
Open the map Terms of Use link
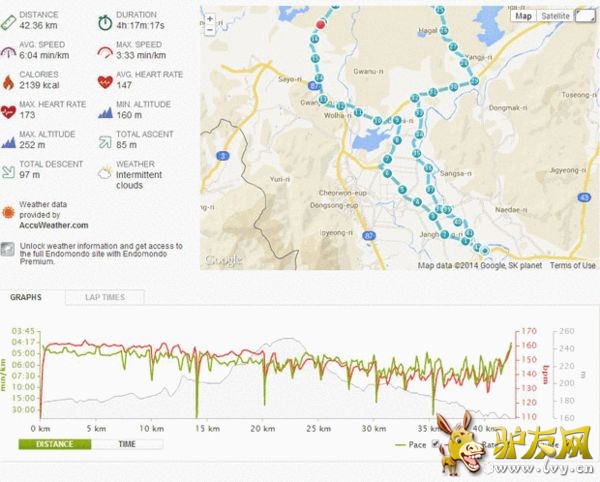tap(573, 265)
